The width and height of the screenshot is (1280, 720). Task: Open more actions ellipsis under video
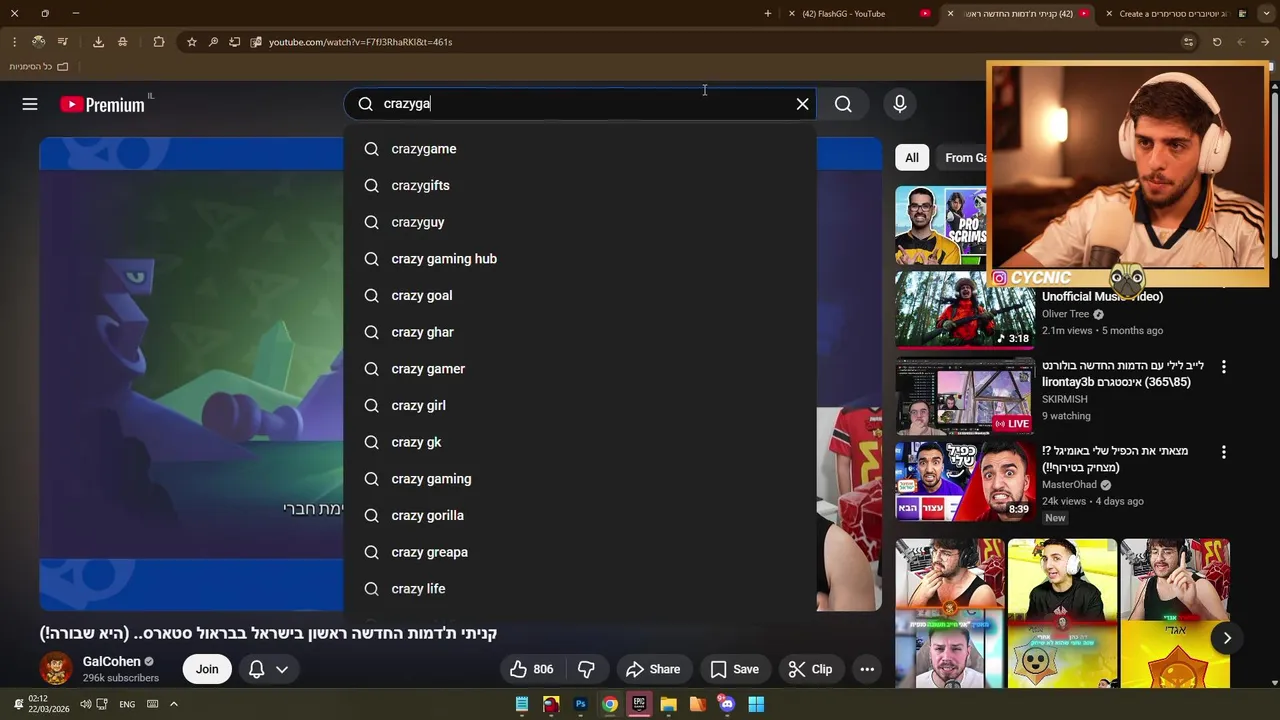pyautogui.click(x=867, y=669)
